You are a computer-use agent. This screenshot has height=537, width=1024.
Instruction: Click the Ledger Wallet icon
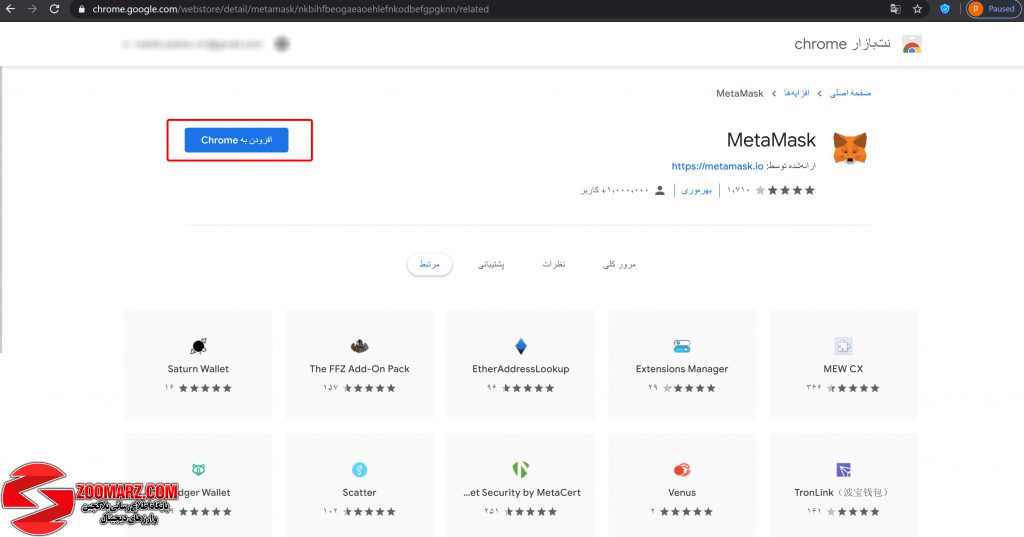tap(199, 469)
